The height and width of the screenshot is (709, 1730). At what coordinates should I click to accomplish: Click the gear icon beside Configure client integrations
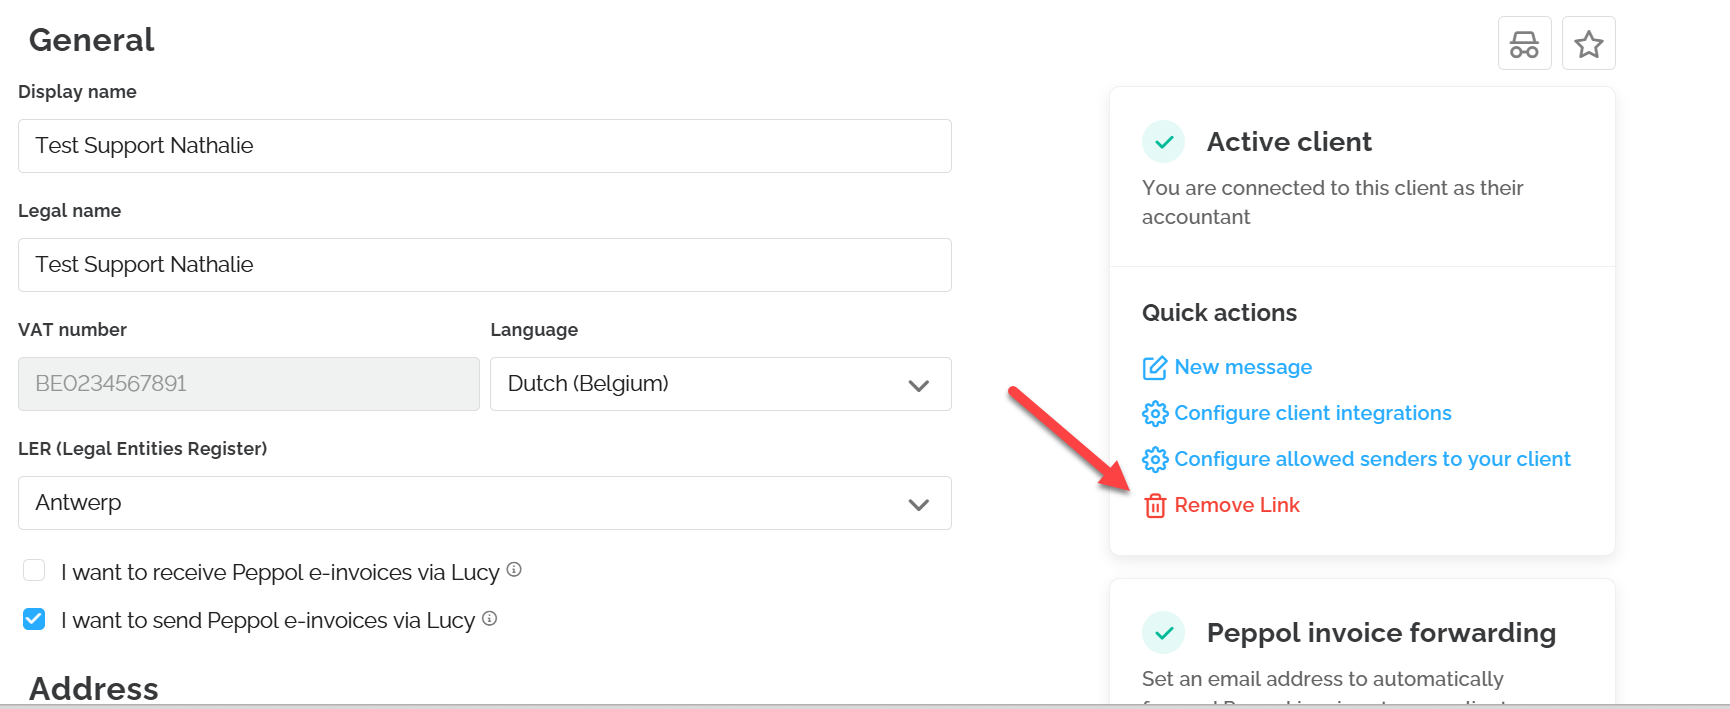[x=1155, y=413]
